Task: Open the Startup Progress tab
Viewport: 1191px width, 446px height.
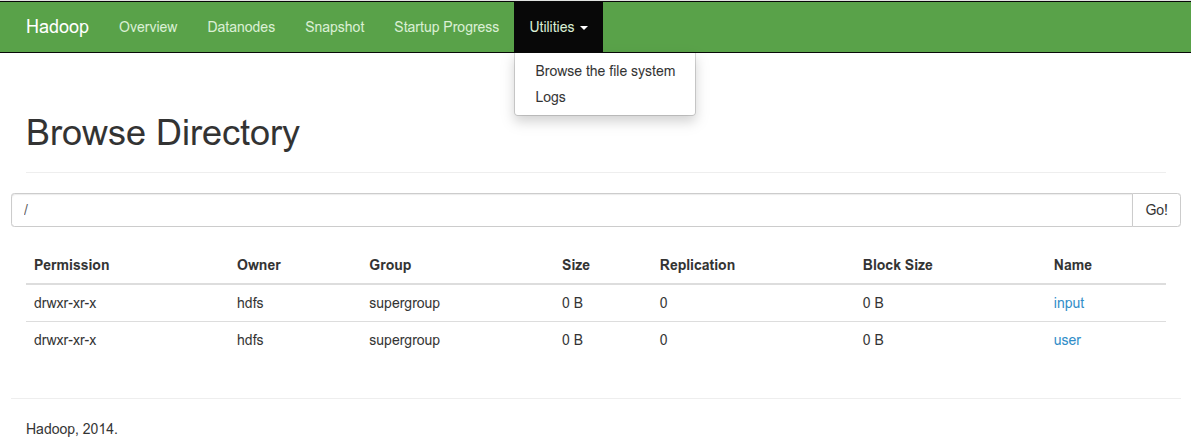Action: tap(446, 27)
